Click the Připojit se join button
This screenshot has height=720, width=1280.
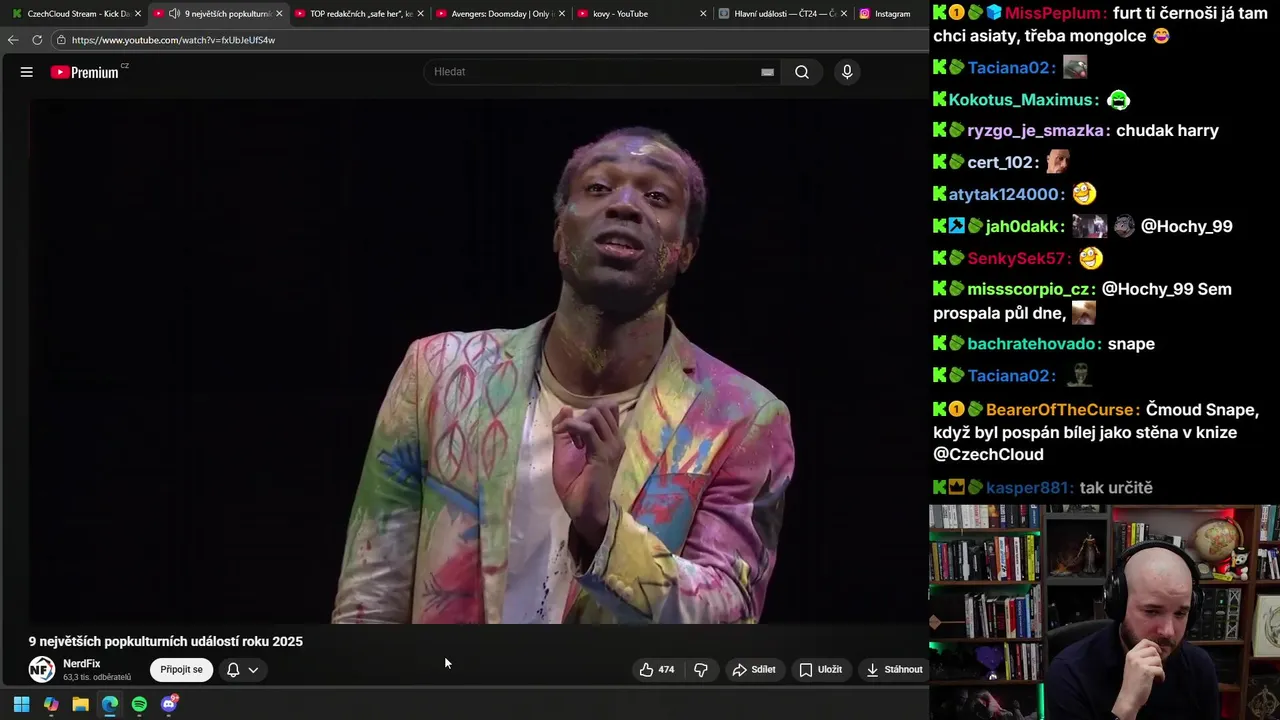pyautogui.click(x=181, y=669)
